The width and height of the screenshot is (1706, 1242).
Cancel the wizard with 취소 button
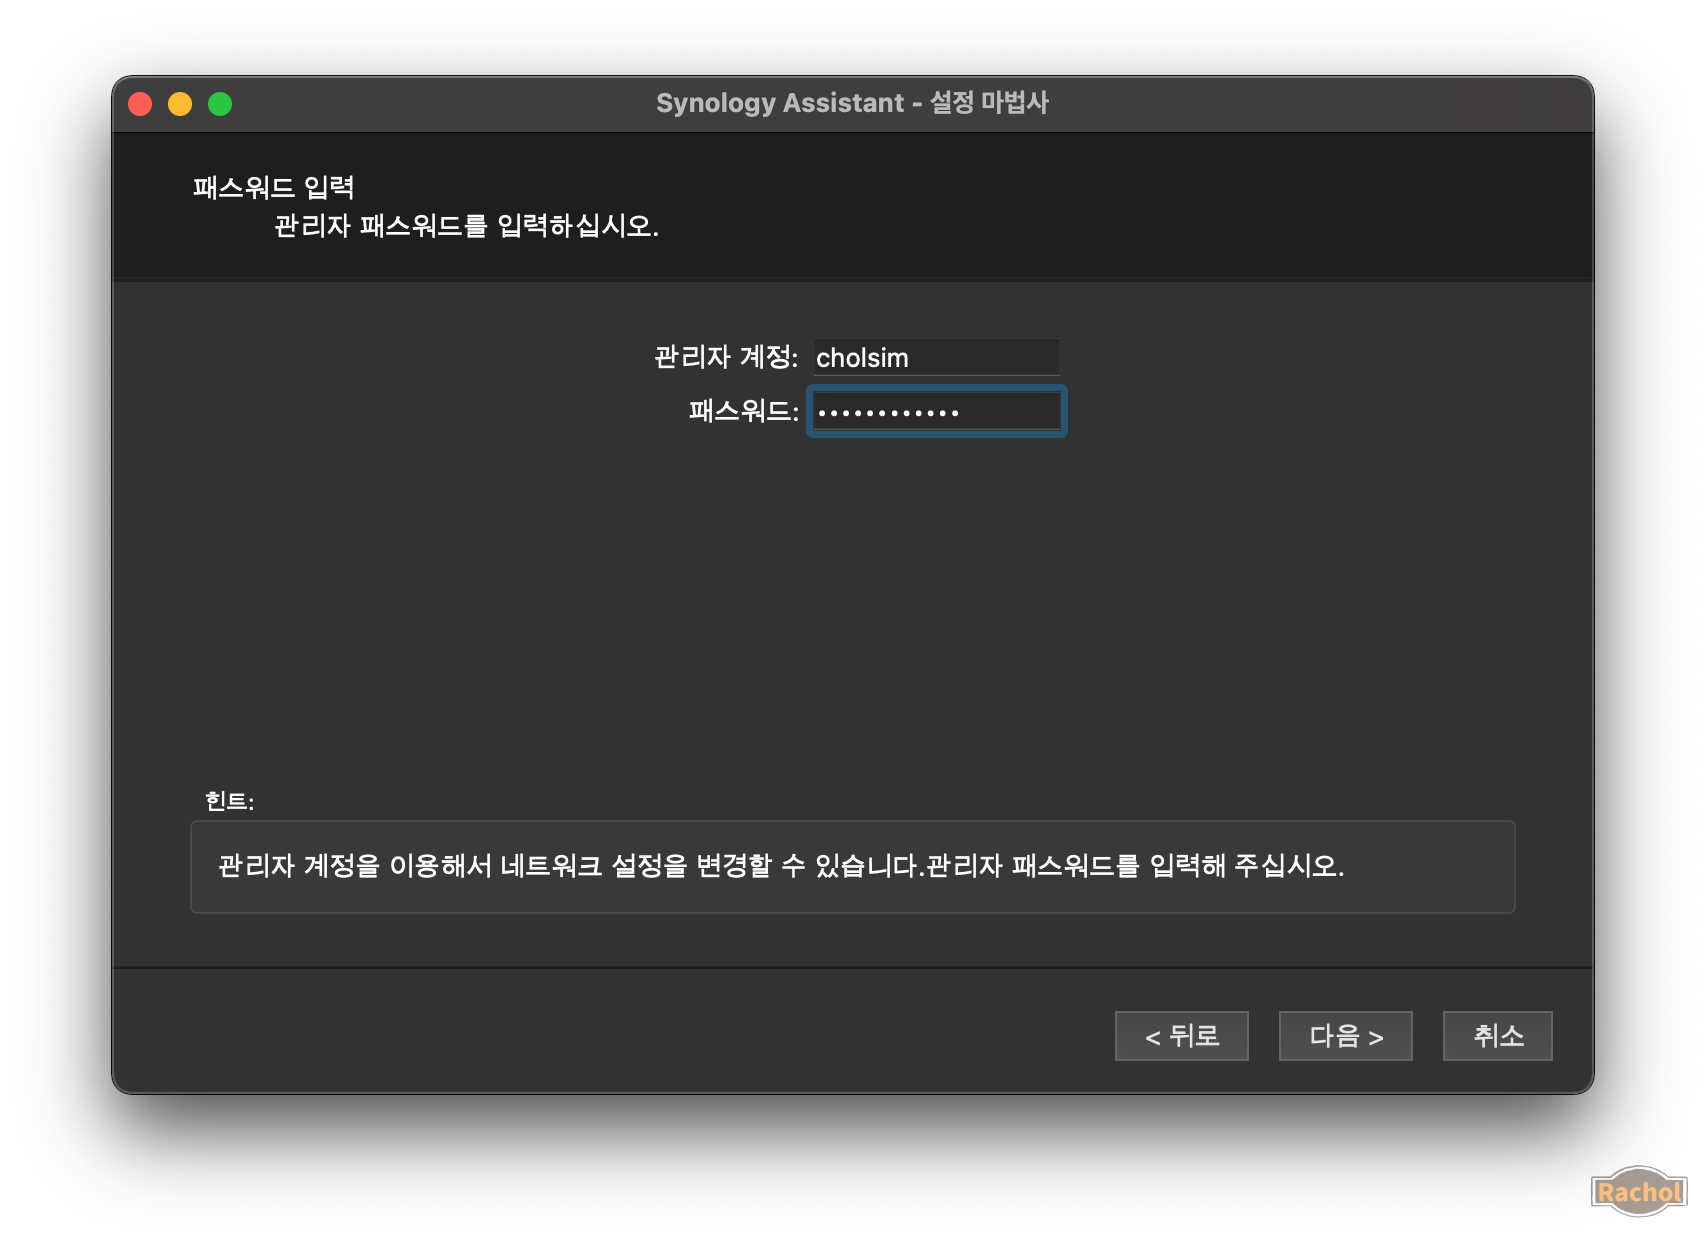point(1497,1035)
